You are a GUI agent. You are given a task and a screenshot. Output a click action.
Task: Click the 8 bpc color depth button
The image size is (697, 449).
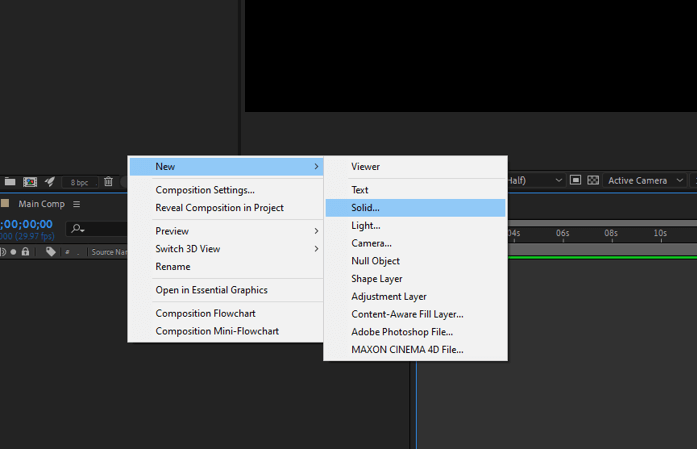(x=79, y=182)
